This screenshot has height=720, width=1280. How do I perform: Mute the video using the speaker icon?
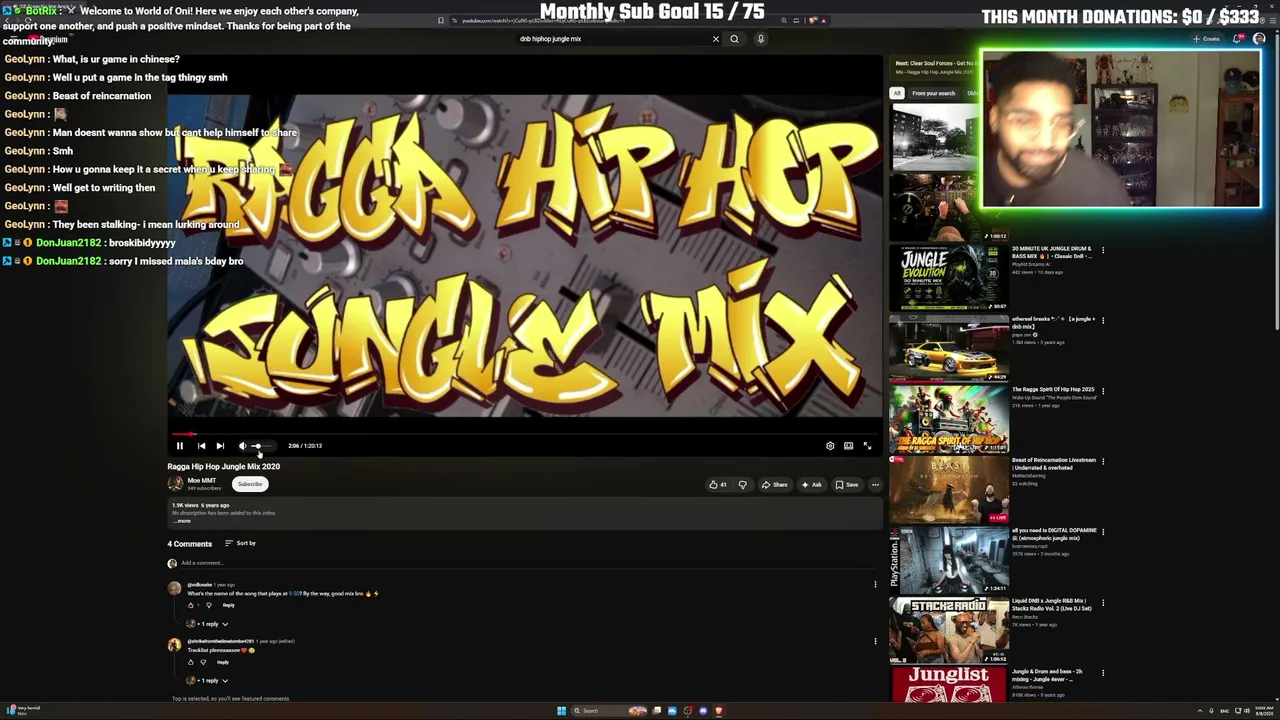[x=242, y=446]
